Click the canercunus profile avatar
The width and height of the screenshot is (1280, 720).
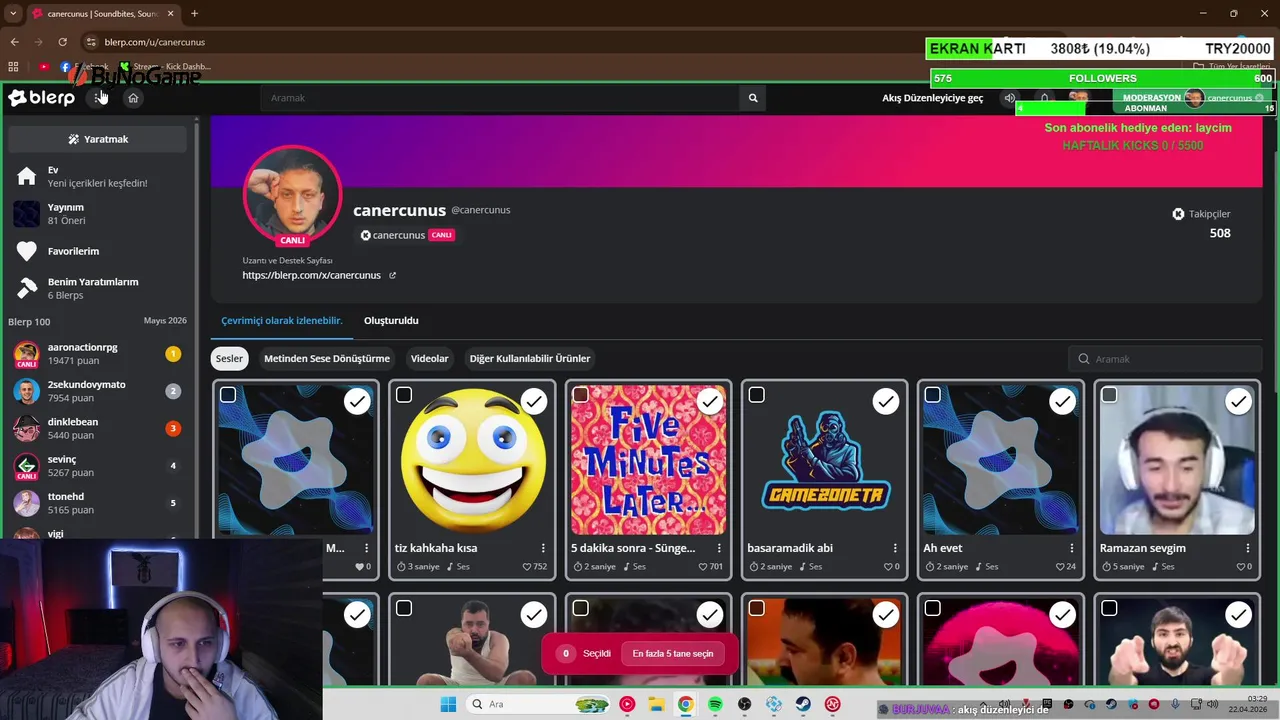(292, 194)
